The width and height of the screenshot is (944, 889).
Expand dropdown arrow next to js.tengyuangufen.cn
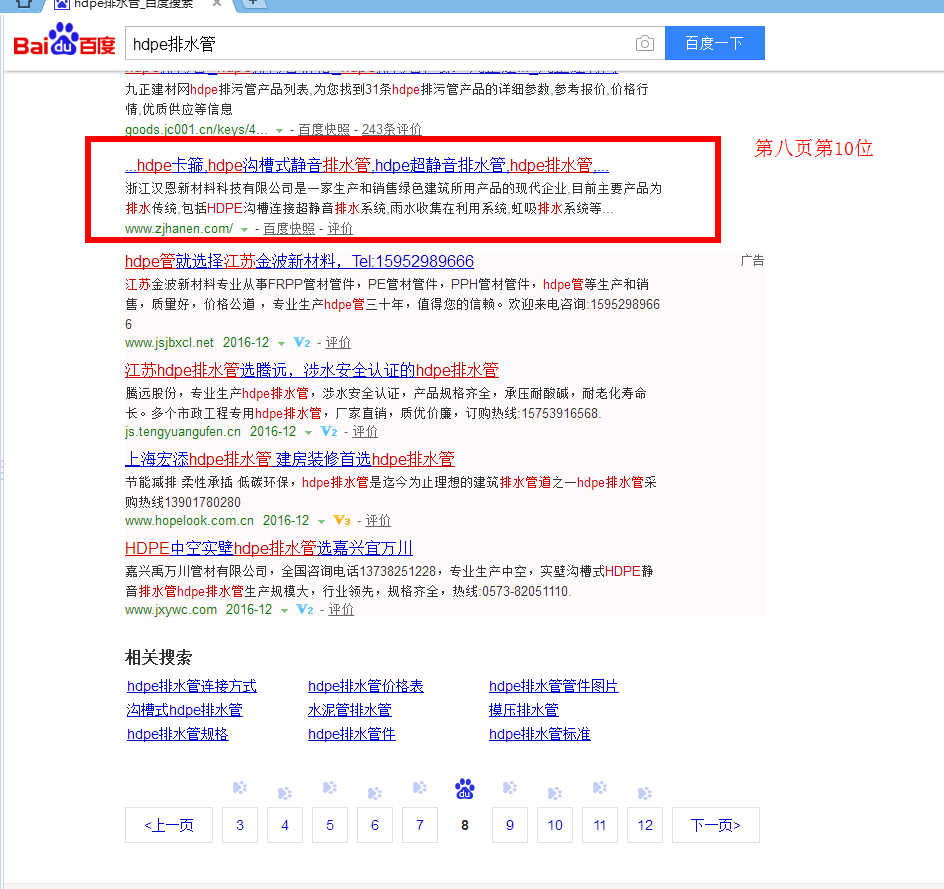308,432
